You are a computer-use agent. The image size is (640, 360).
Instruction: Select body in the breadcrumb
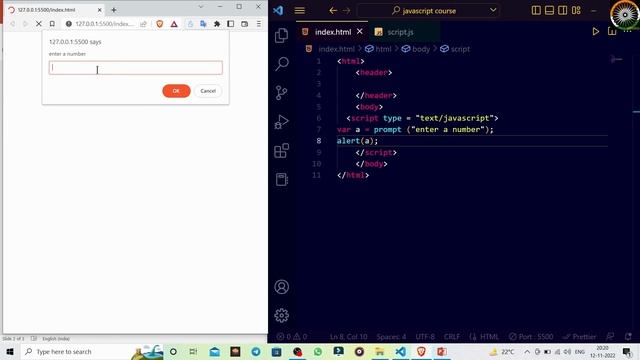tap(421, 49)
